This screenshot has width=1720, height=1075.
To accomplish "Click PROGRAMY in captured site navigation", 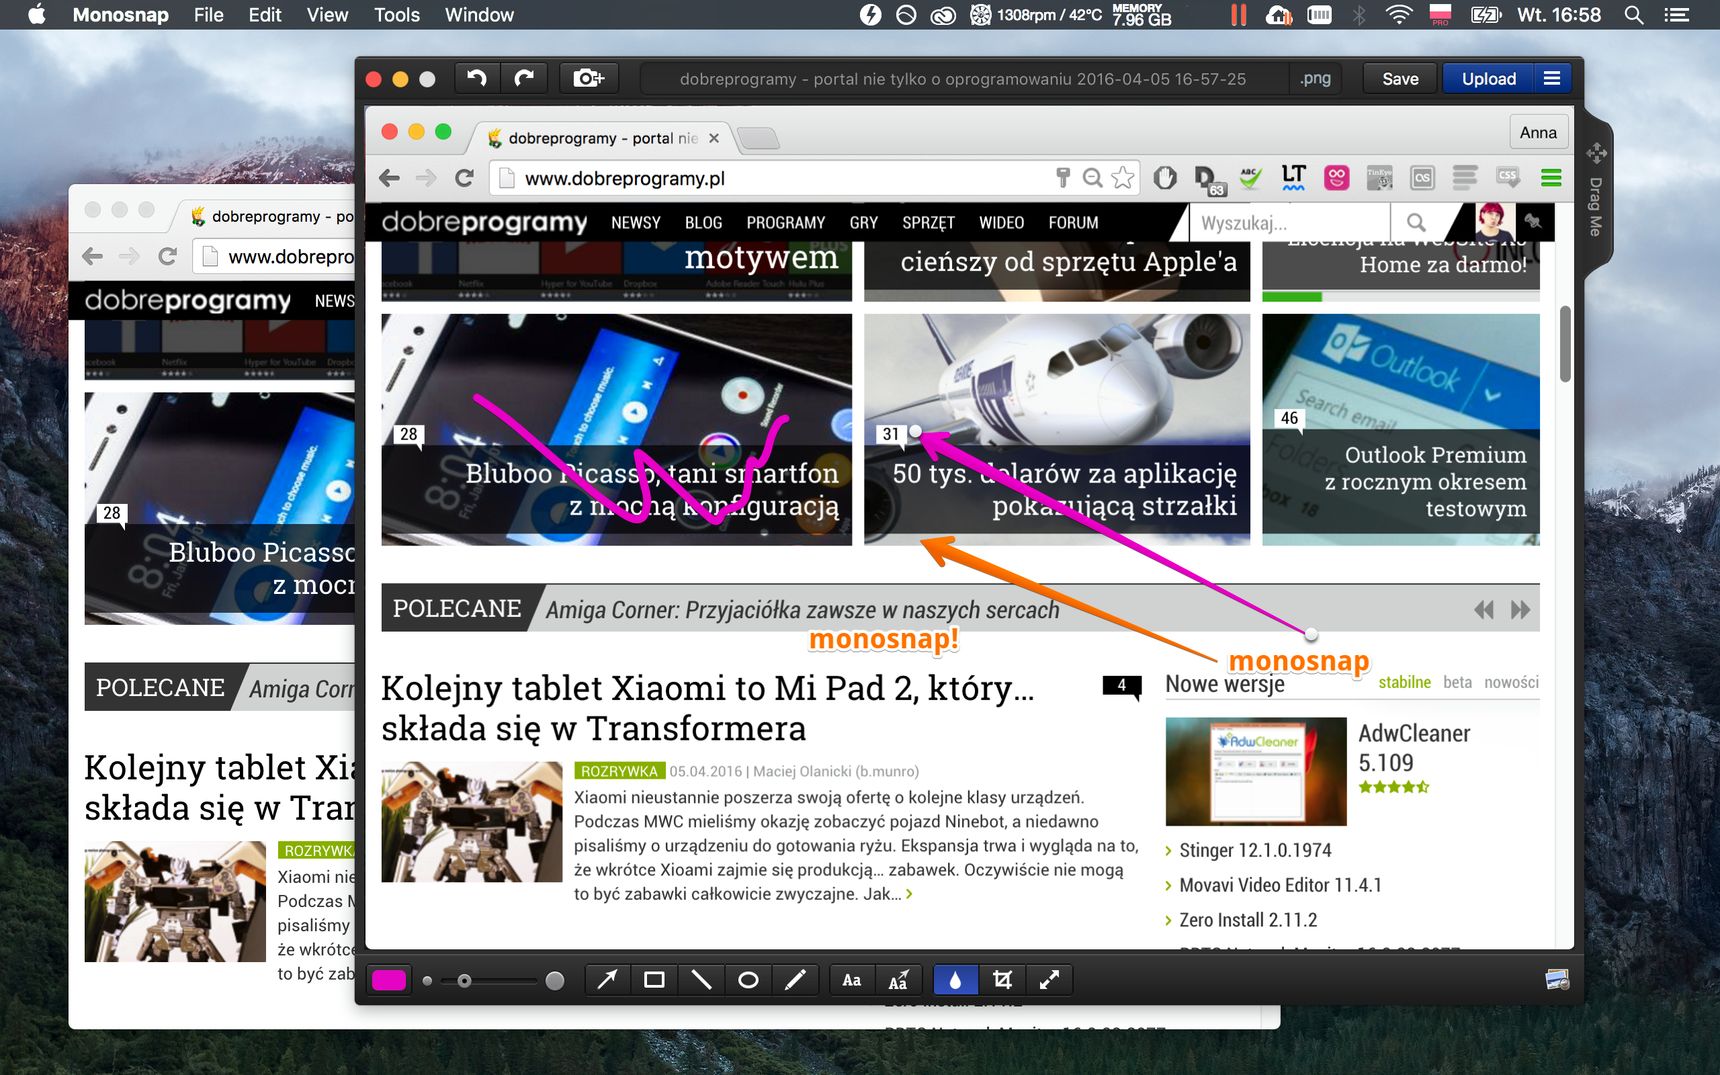I will [x=785, y=223].
